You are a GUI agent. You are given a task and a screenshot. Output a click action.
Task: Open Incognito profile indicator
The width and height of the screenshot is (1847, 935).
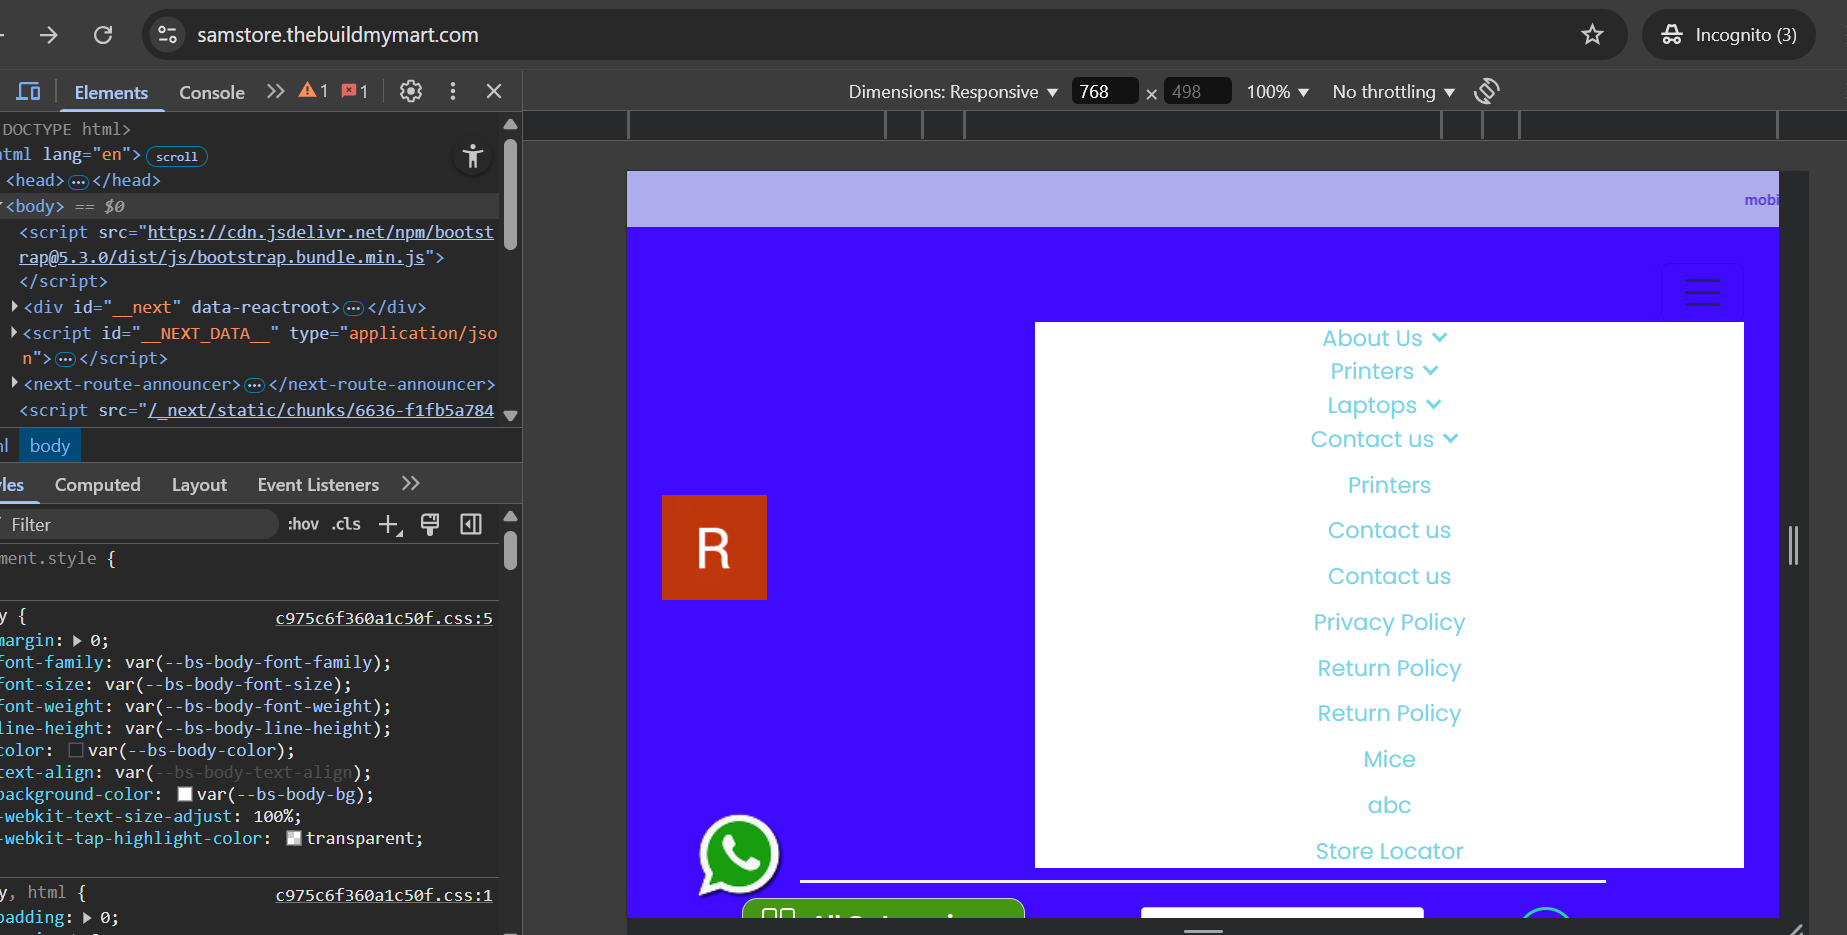click(x=1729, y=35)
